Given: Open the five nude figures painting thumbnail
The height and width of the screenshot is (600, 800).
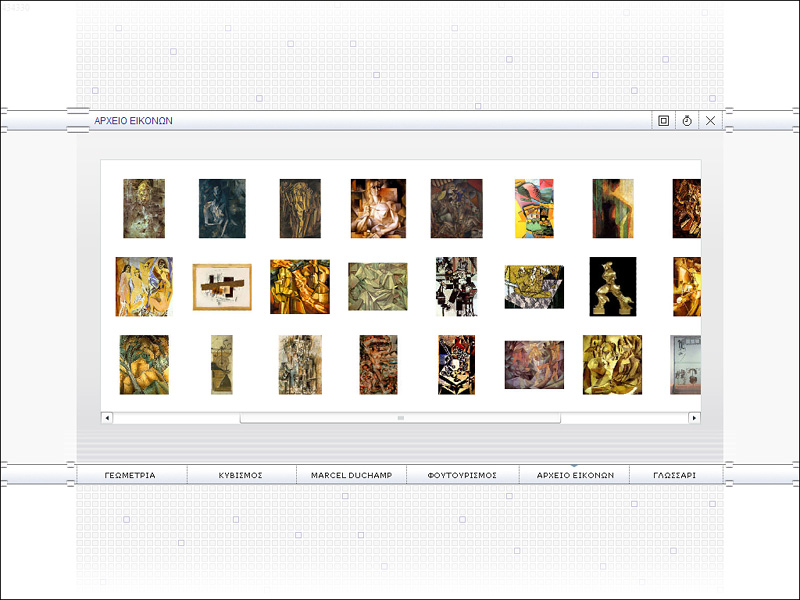Looking at the screenshot, I should [x=144, y=287].
